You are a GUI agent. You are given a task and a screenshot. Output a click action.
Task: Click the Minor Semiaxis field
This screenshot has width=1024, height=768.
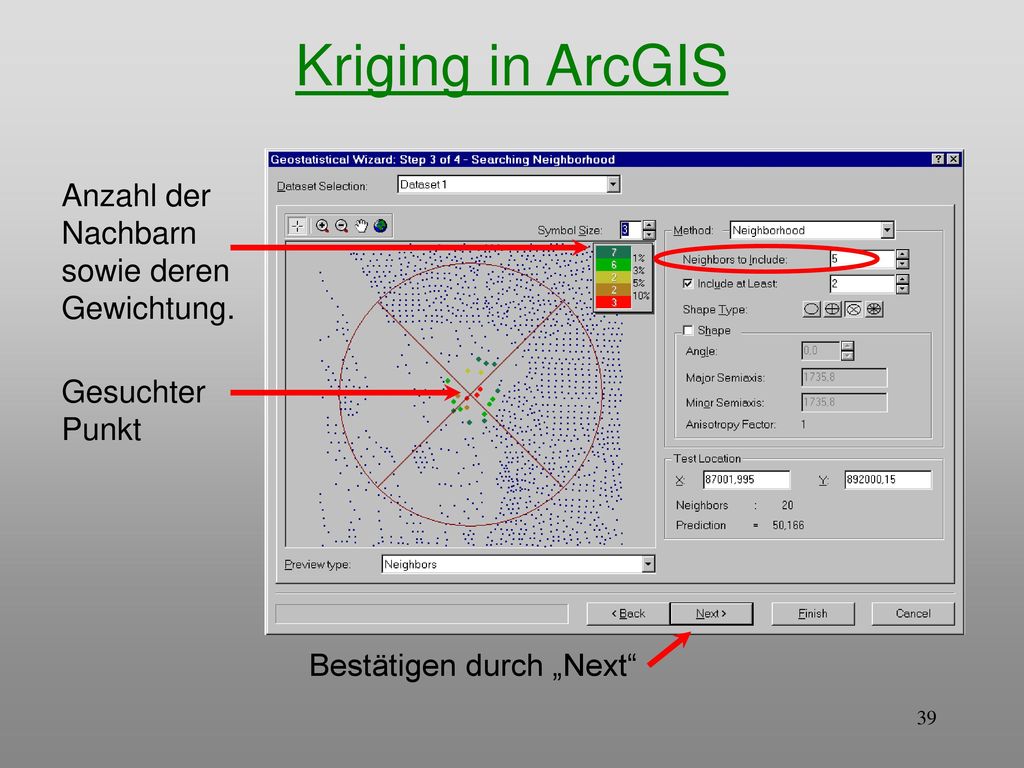point(844,402)
